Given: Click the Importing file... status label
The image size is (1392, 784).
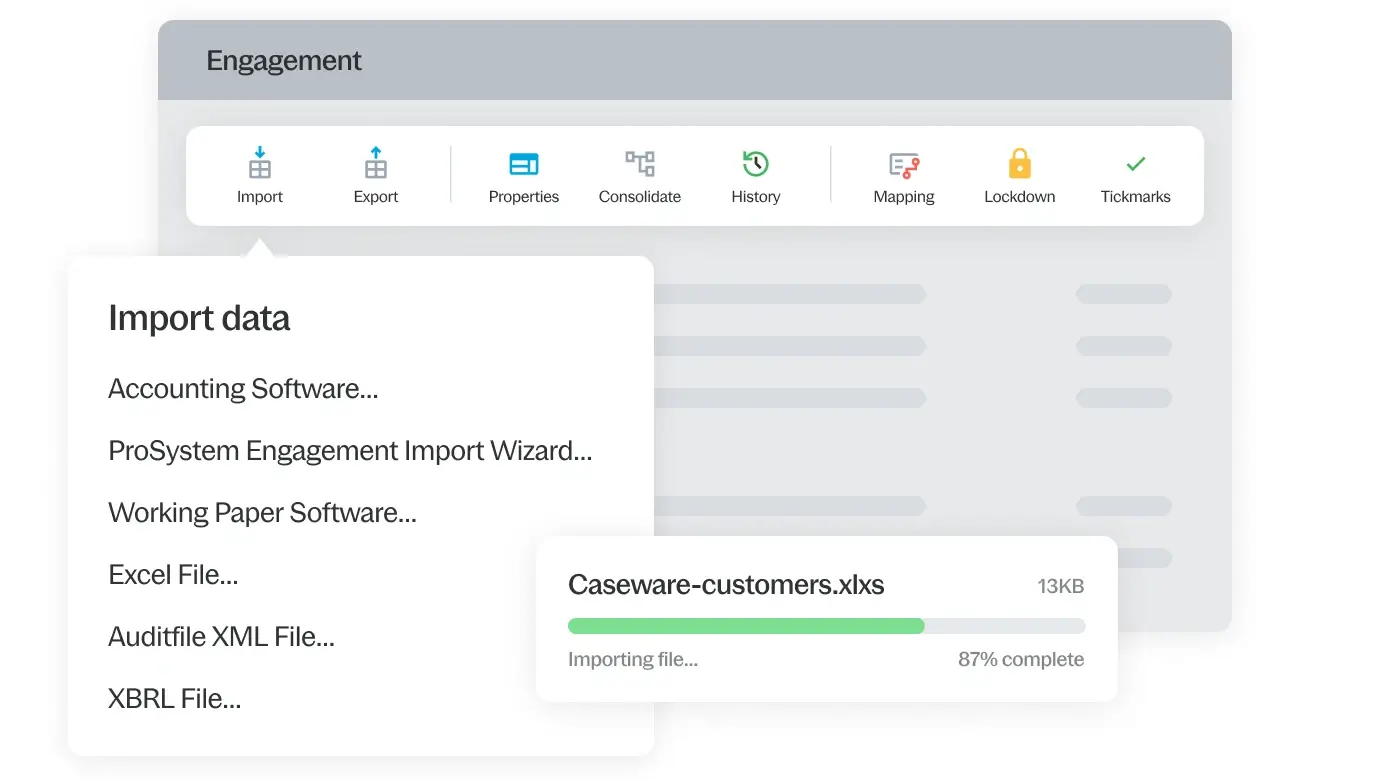Looking at the screenshot, I should pos(633,660).
